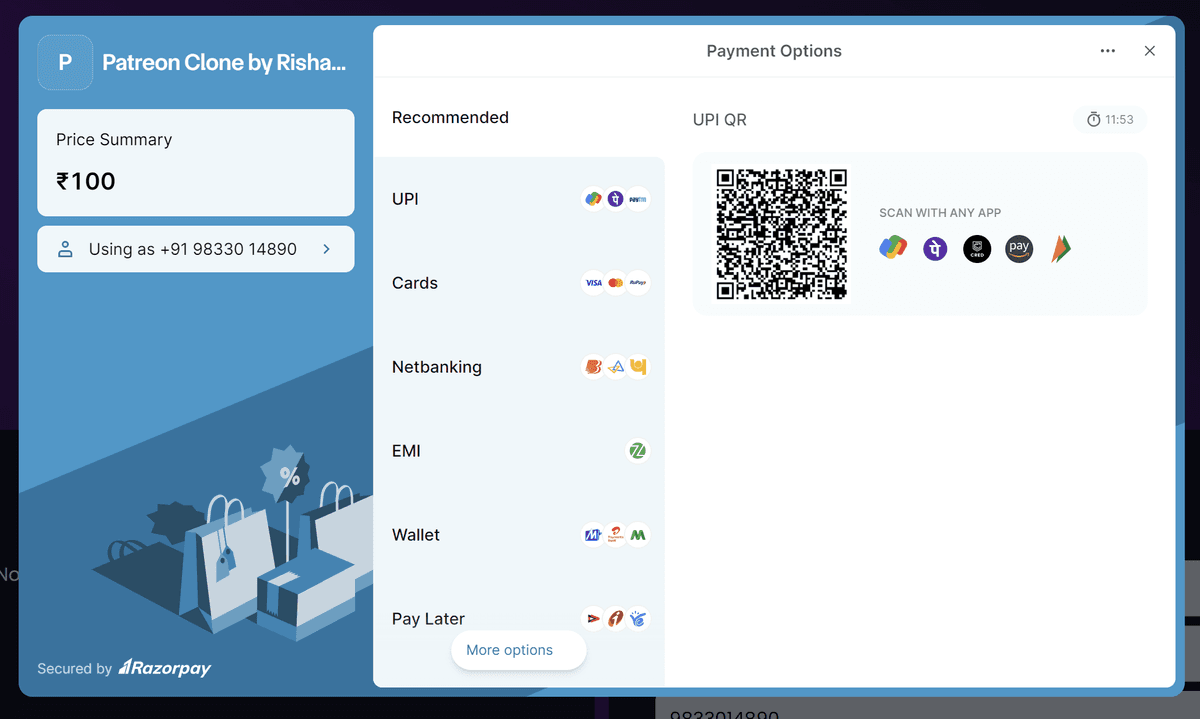The height and width of the screenshot is (719, 1200).
Task: Click the UPI QR code image
Action: tap(782, 234)
